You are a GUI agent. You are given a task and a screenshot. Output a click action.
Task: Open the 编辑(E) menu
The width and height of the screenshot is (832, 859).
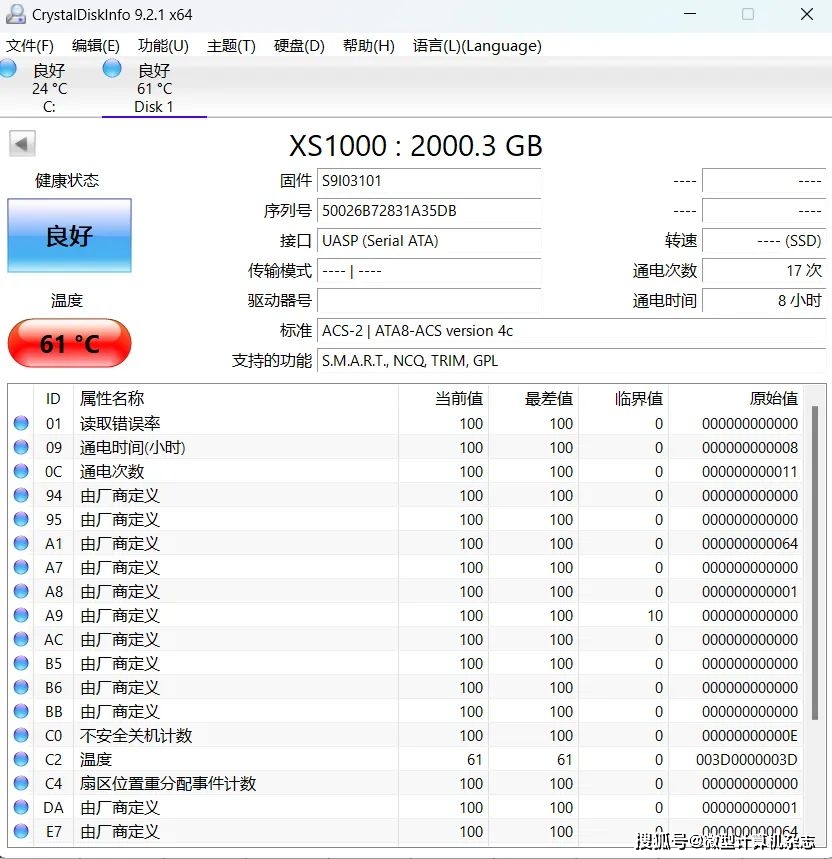pyautogui.click(x=95, y=46)
